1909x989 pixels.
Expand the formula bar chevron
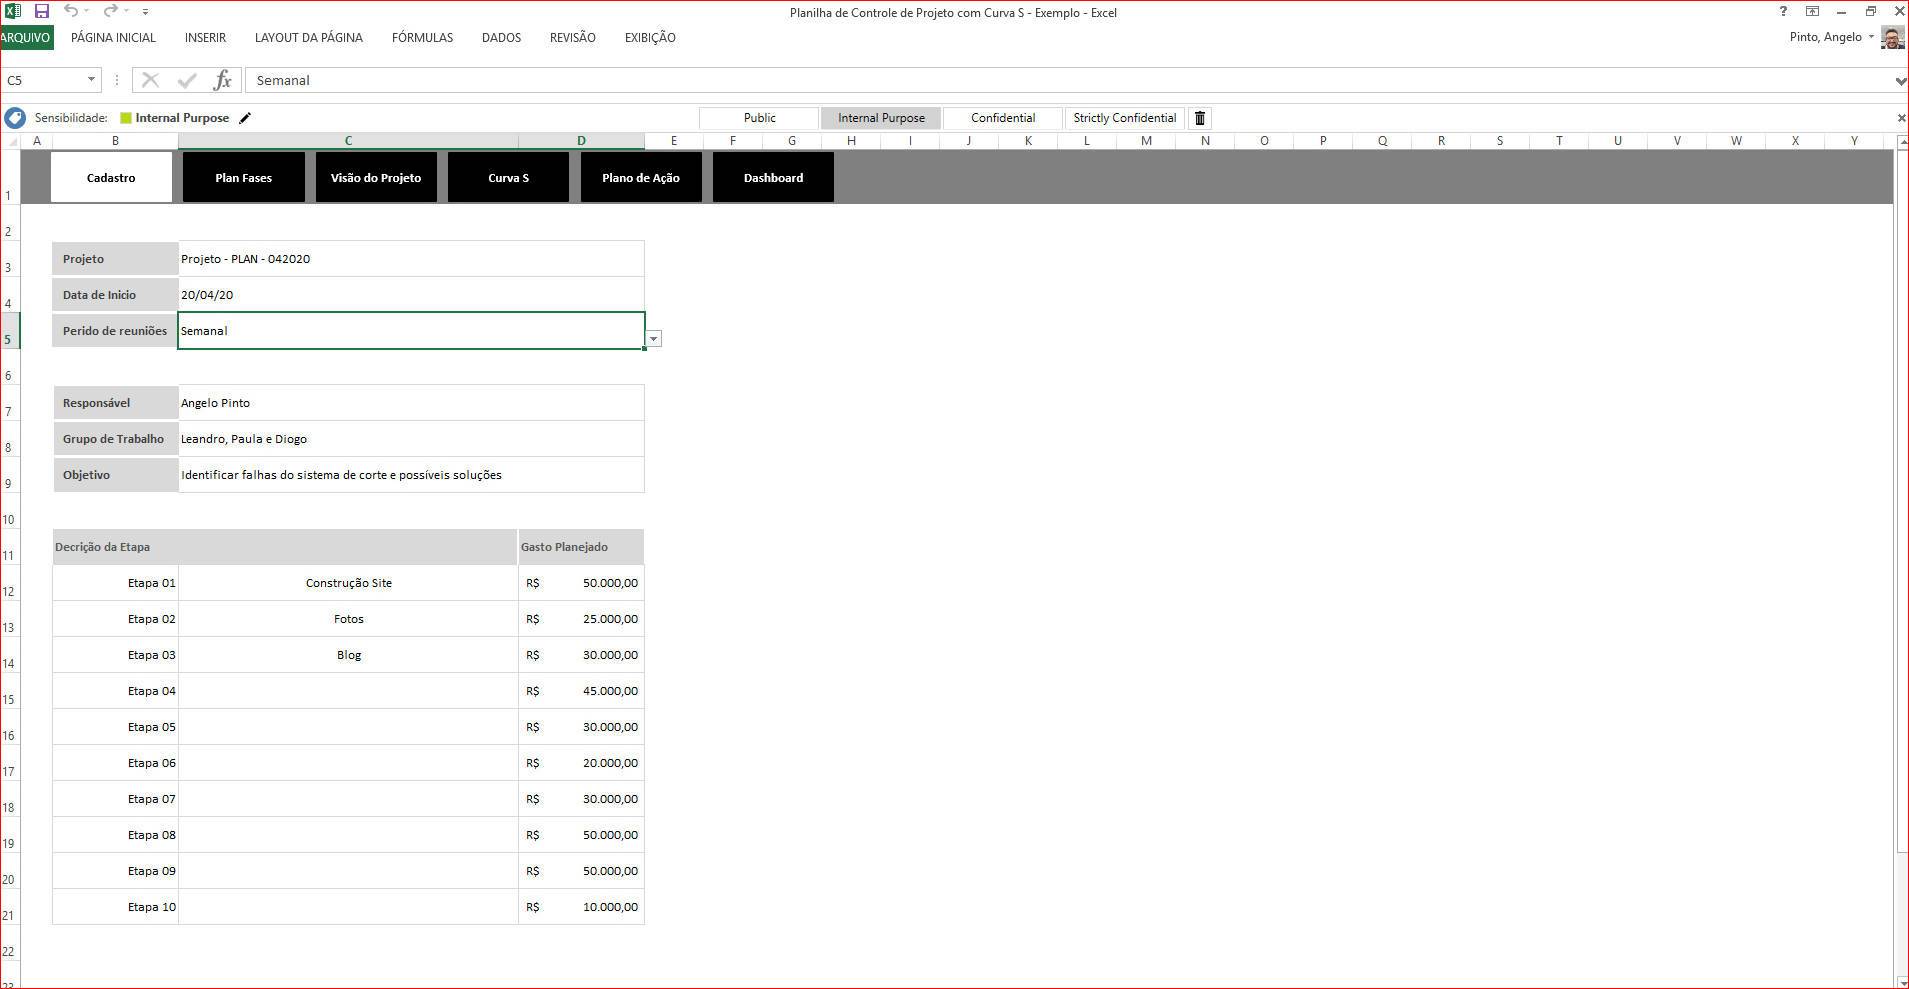coord(1900,80)
